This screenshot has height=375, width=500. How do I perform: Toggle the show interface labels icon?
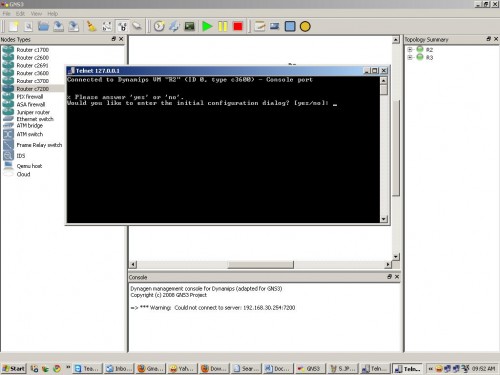click(107, 26)
